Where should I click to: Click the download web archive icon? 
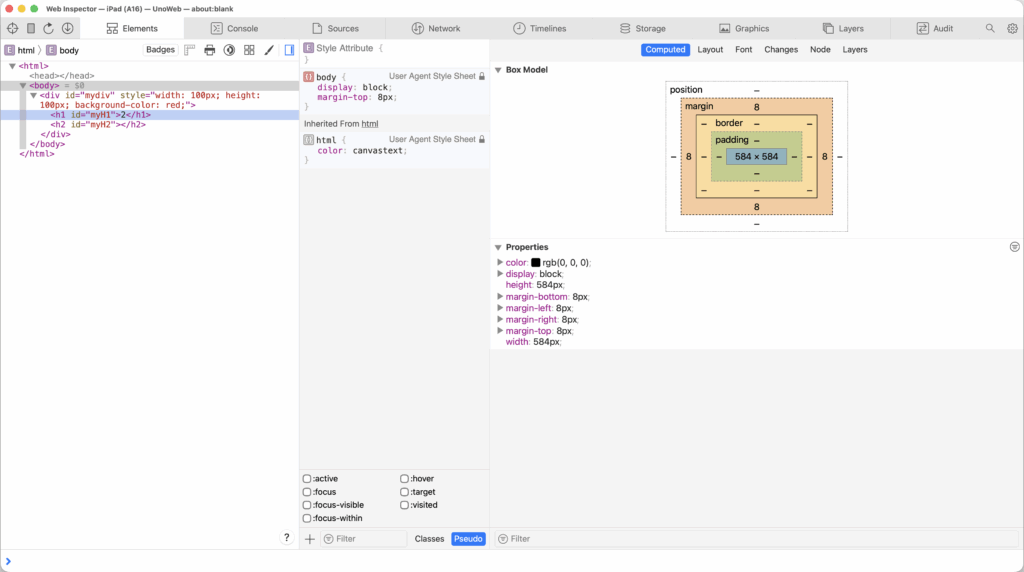[x=67, y=29]
